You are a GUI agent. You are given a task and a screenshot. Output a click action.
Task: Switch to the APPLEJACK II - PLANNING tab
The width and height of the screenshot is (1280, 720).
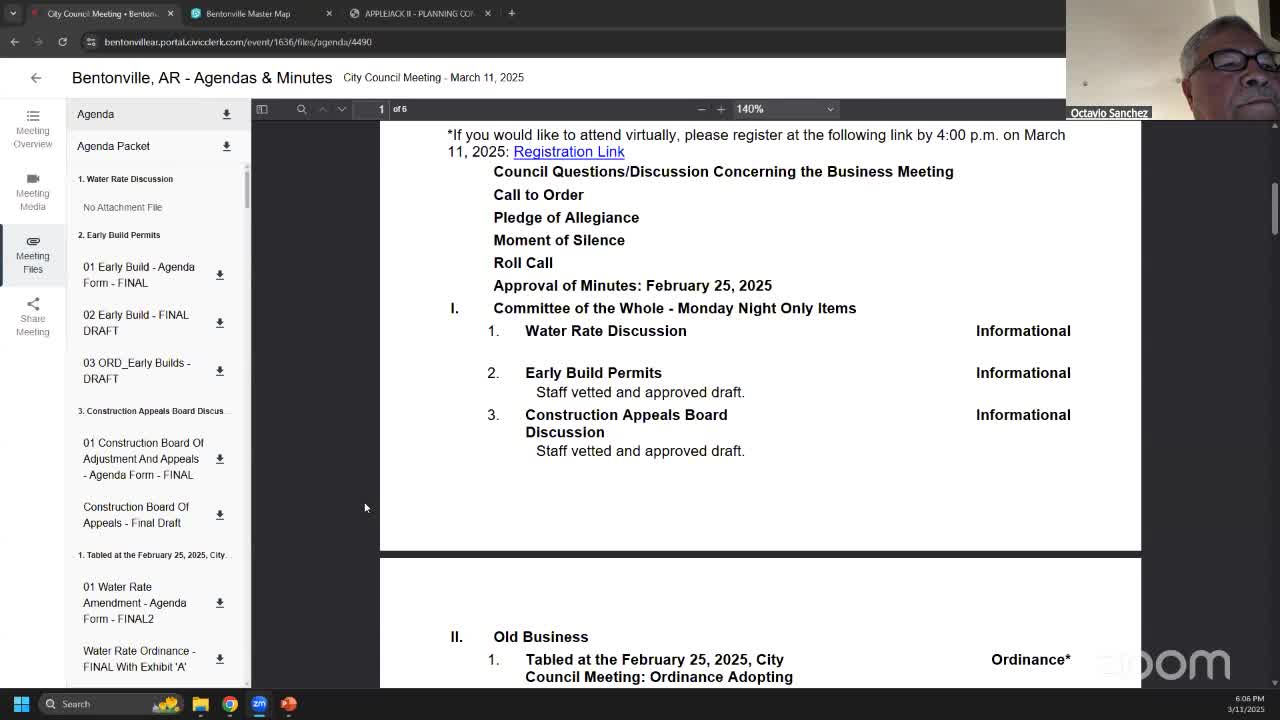[x=419, y=14]
